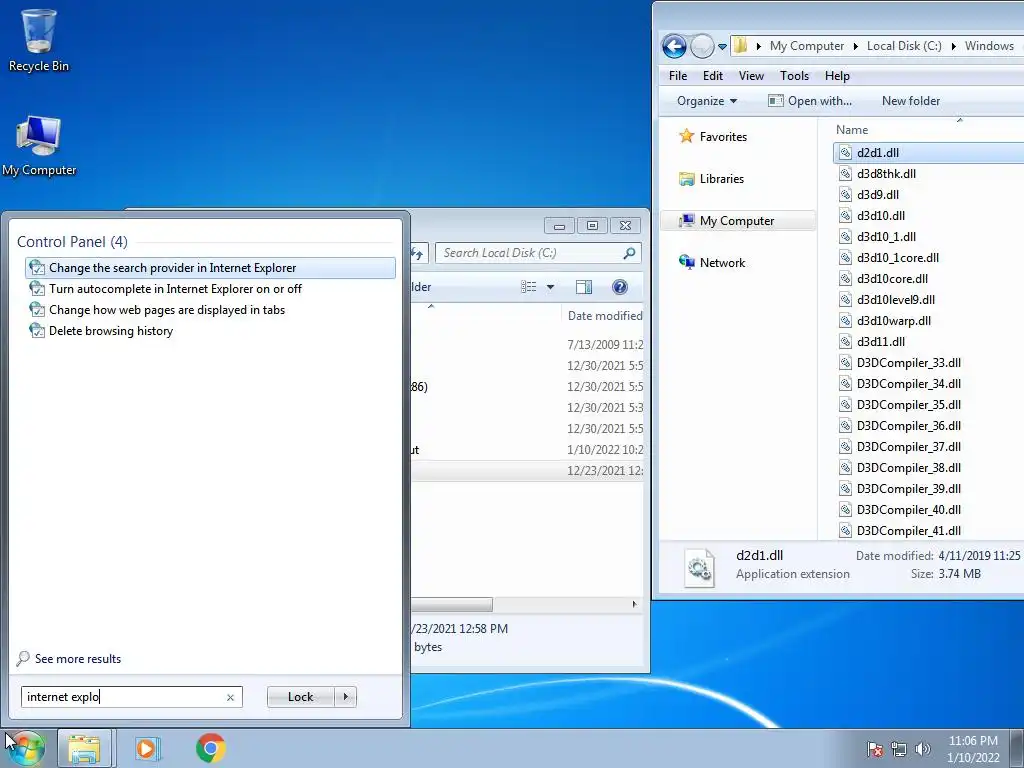This screenshot has height=768, width=1024.
Task: Click the Favorites star in navigation pane
Action: point(686,136)
